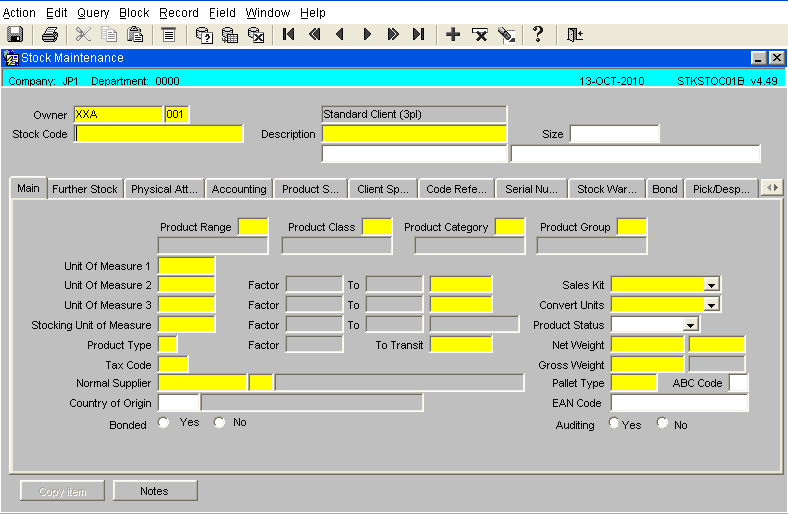This screenshot has width=788, height=514.
Task: Click the Size input field
Action: (x=614, y=134)
